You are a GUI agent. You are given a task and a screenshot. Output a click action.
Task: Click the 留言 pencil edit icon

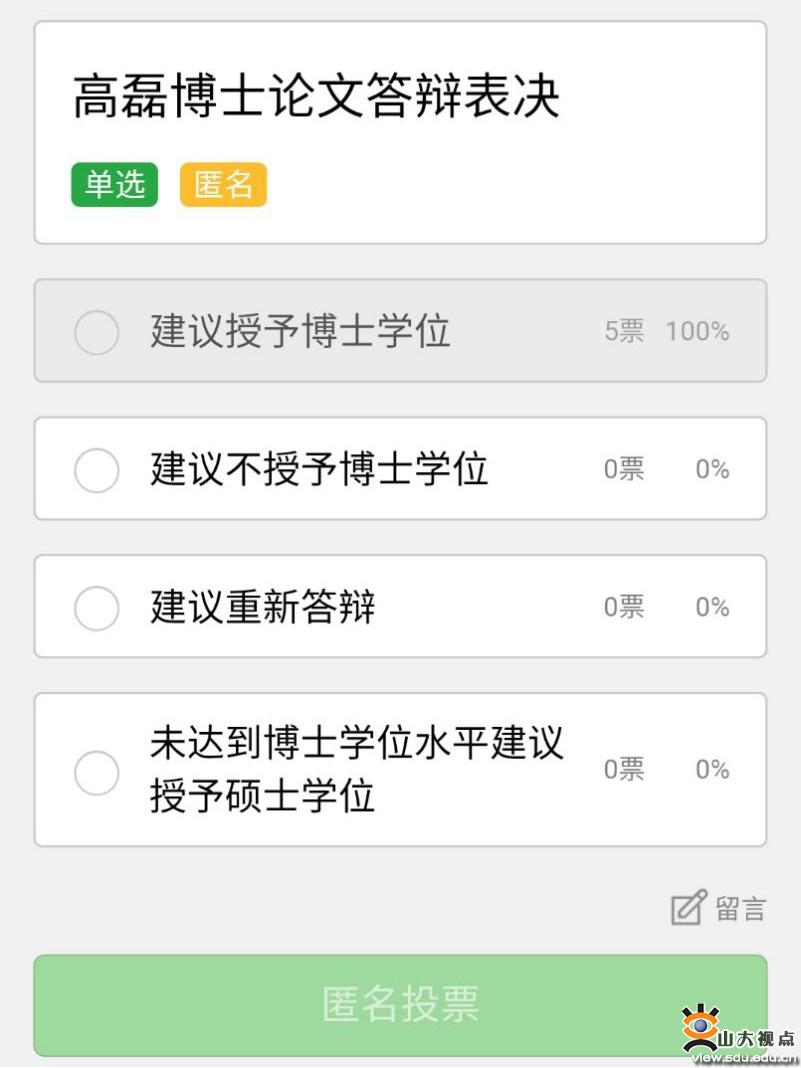pos(689,908)
